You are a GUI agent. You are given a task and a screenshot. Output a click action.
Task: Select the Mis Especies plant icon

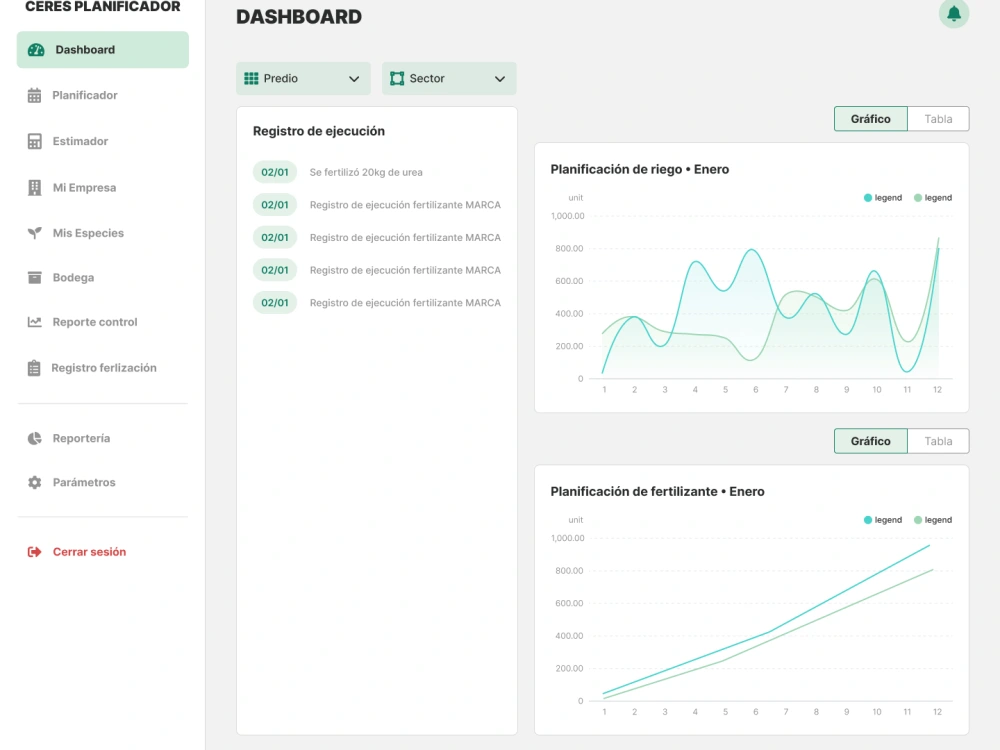33,232
